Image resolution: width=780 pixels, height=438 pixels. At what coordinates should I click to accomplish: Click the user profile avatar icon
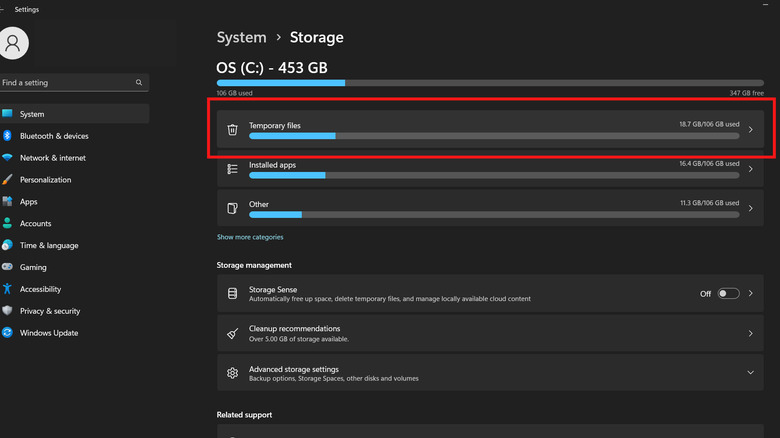pos(13,43)
